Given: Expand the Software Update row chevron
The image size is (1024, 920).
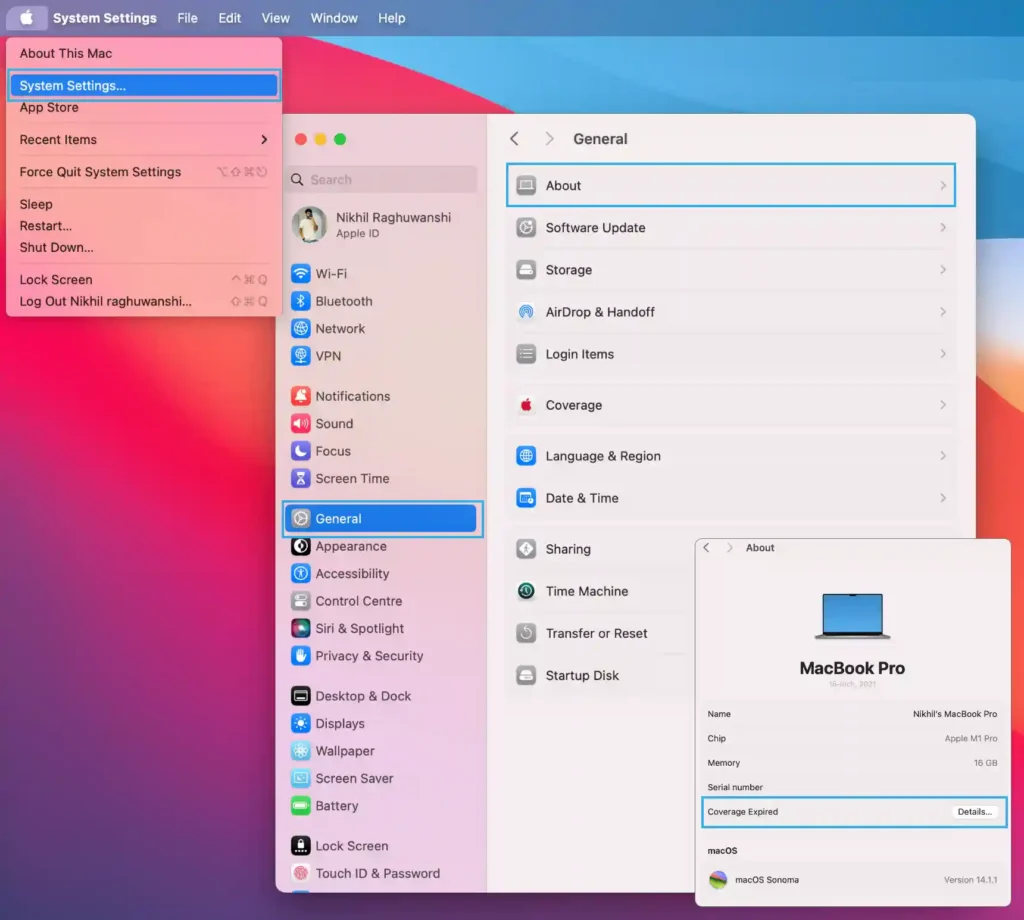Looking at the screenshot, I should tap(943, 228).
